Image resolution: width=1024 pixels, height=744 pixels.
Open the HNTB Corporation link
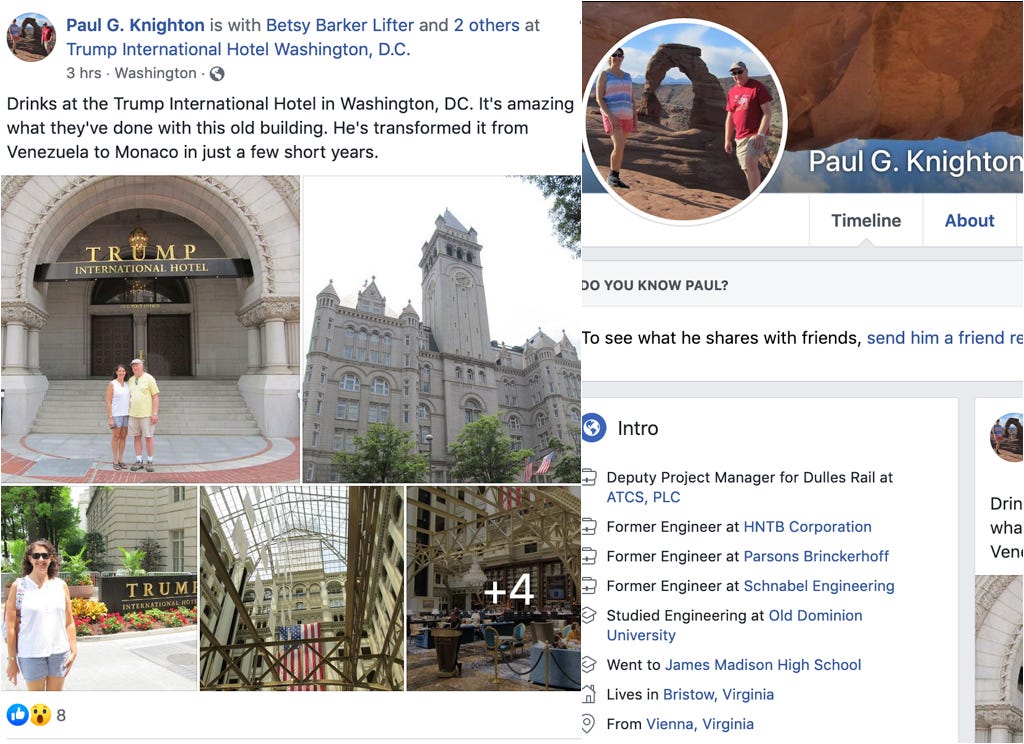pos(807,526)
